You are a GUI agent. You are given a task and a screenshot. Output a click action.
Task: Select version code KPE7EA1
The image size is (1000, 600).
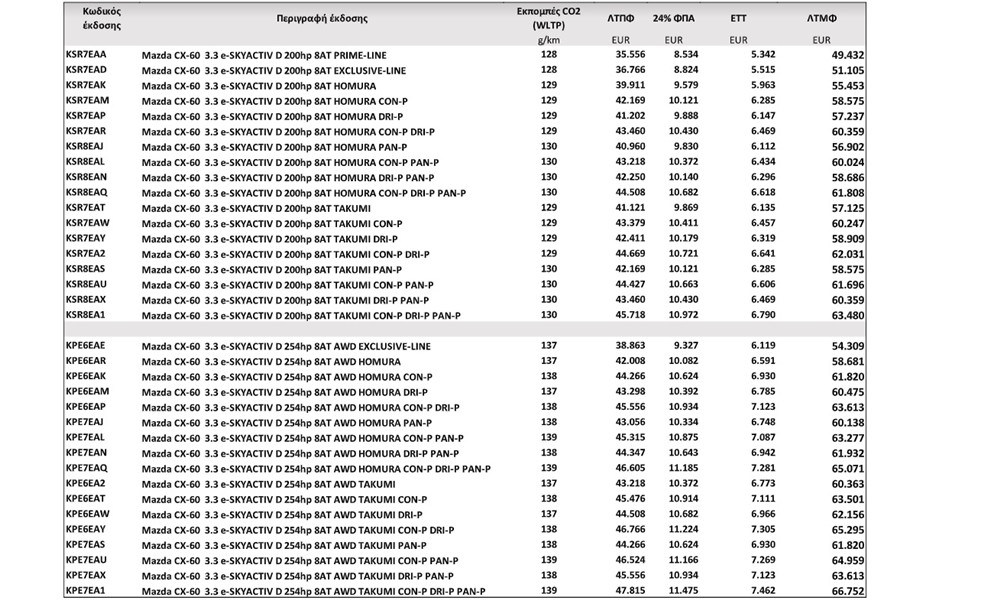click(85, 591)
